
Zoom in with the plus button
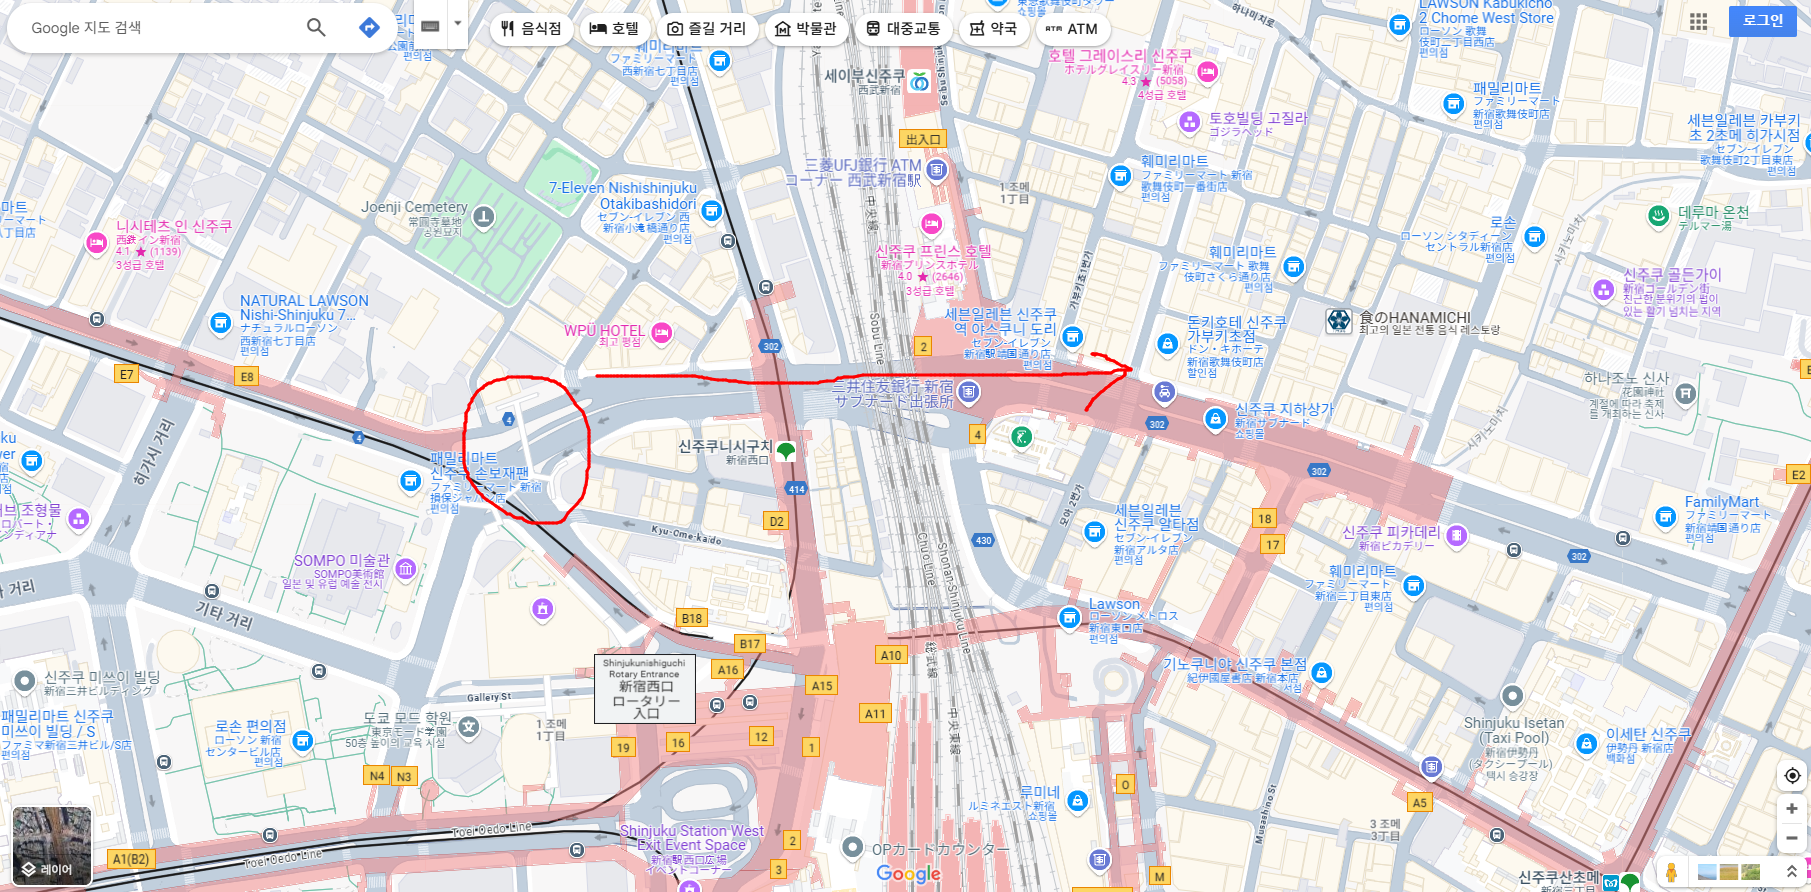pos(1792,809)
